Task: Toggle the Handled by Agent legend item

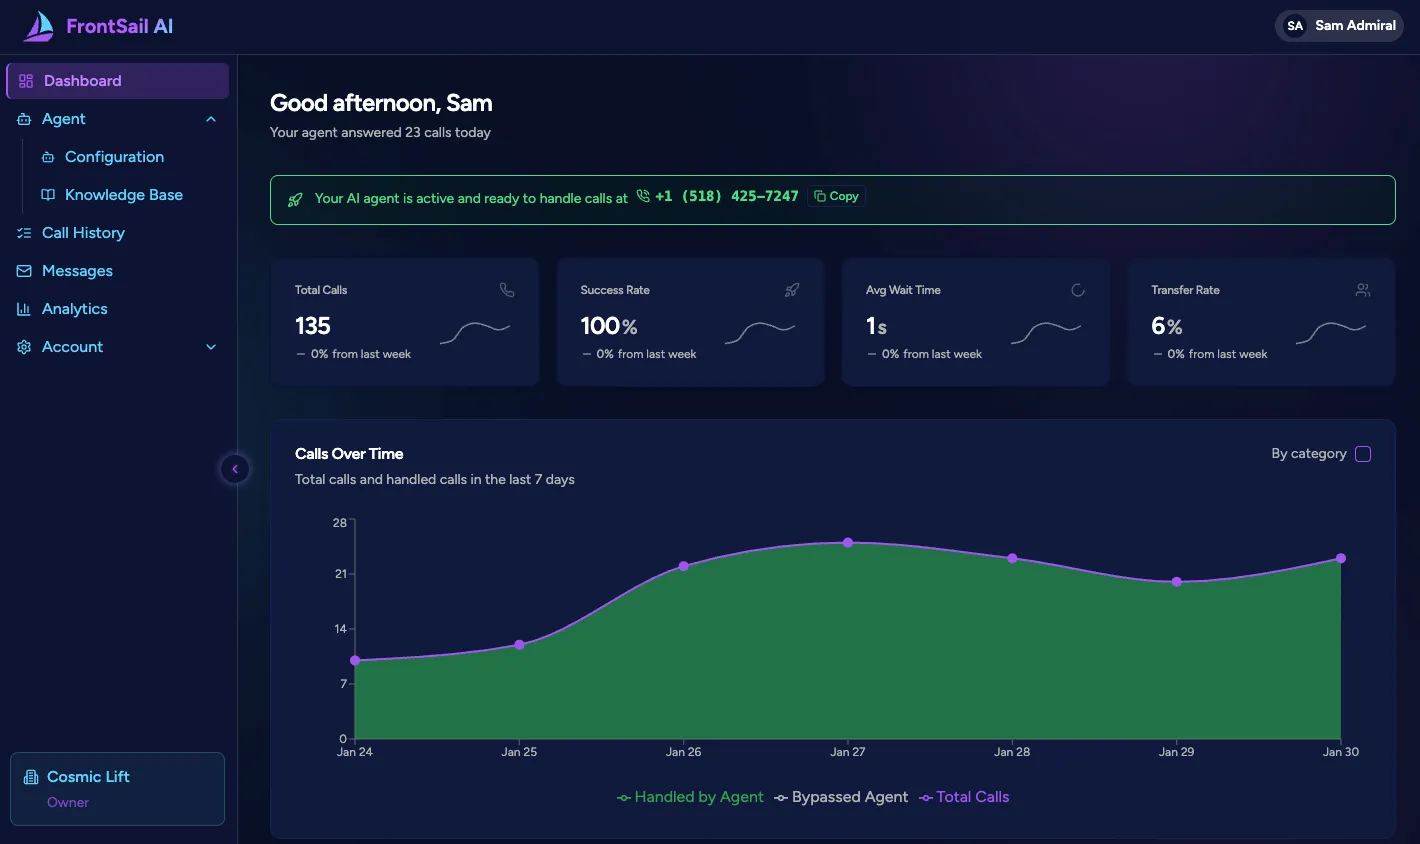Action: [691, 796]
